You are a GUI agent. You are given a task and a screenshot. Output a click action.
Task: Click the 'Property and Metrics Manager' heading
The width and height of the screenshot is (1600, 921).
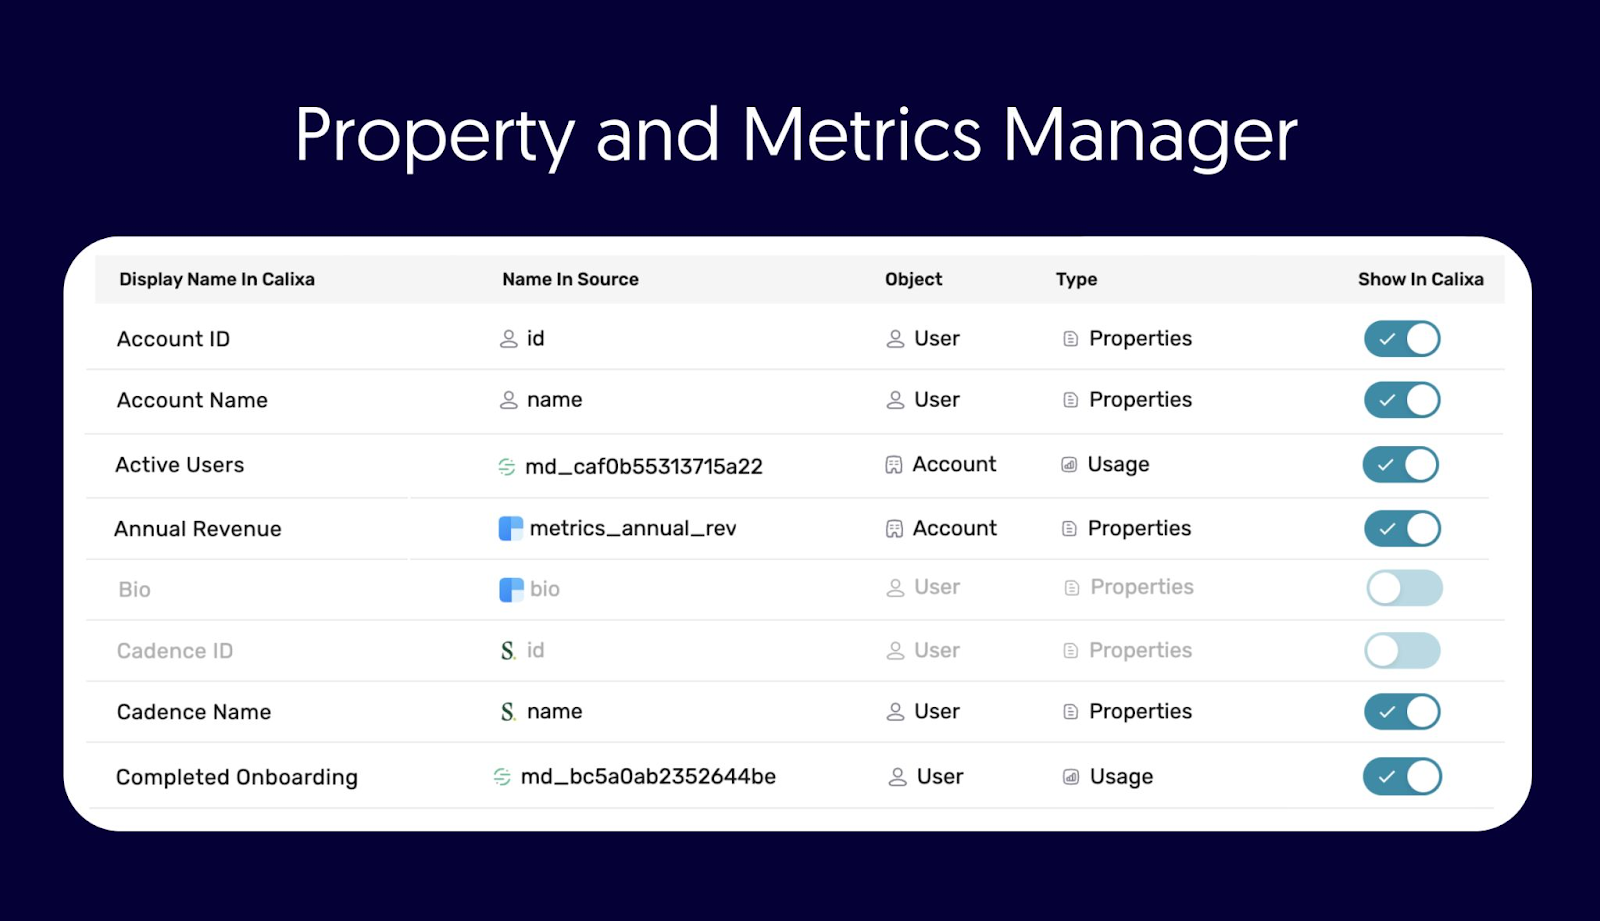(x=796, y=136)
